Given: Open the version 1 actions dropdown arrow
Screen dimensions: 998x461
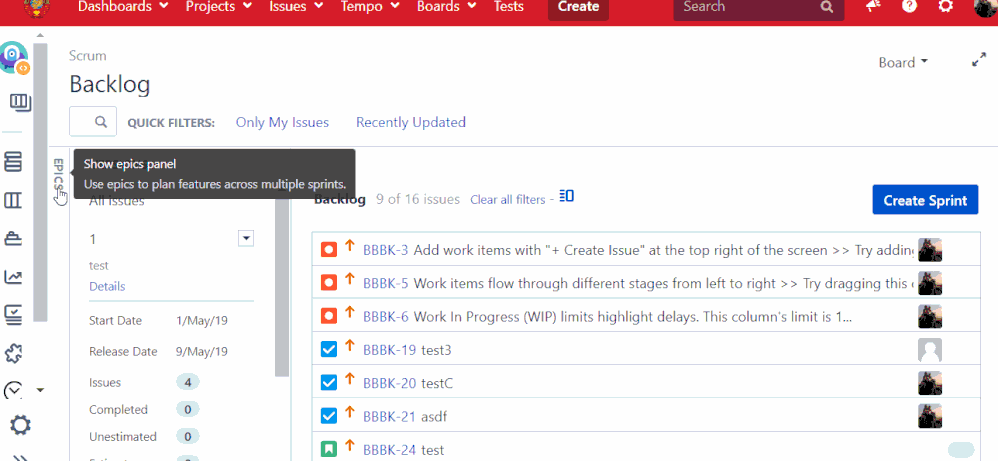Looking at the screenshot, I should pyautogui.click(x=246, y=239).
